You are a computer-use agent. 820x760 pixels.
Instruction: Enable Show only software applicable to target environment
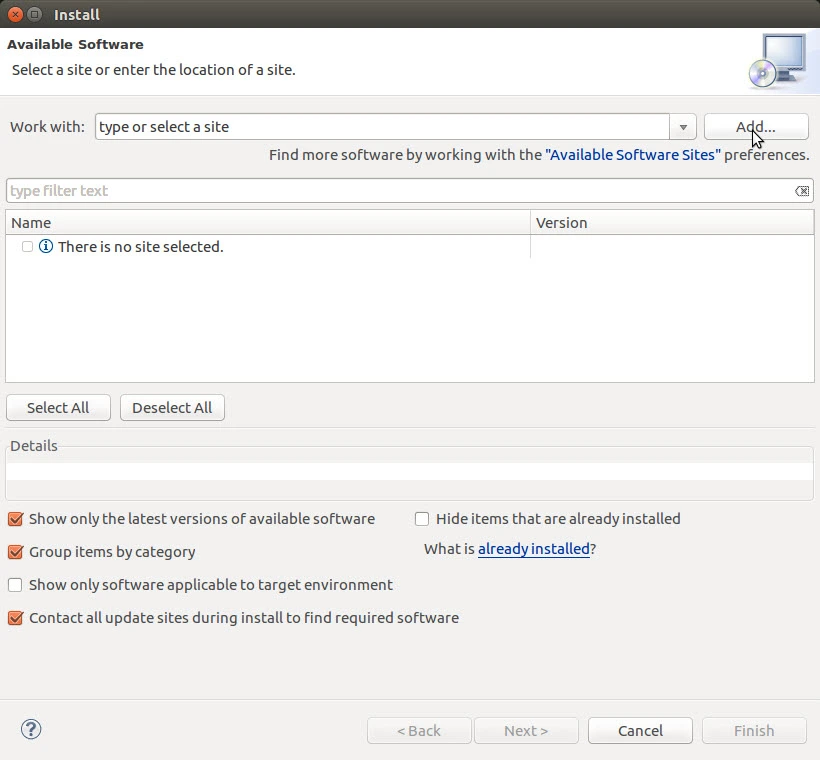pos(15,585)
